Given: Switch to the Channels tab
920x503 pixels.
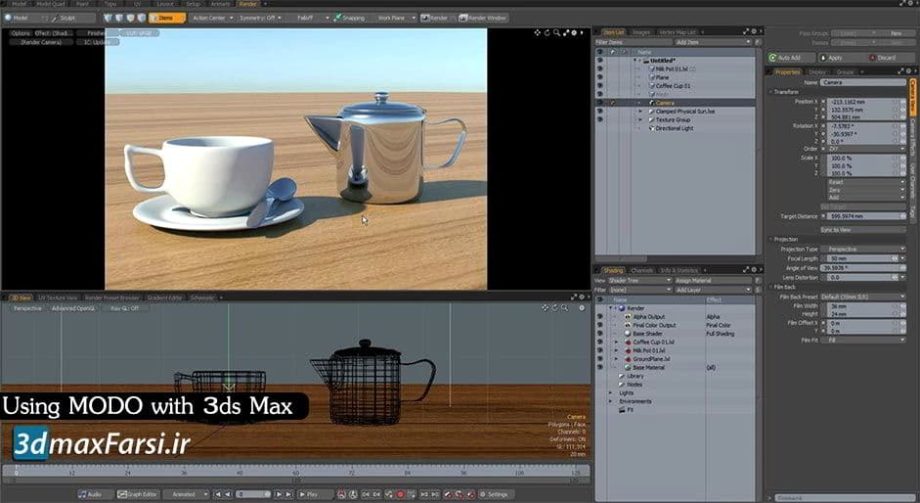Looking at the screenshot, I should [x=642, y=271].
